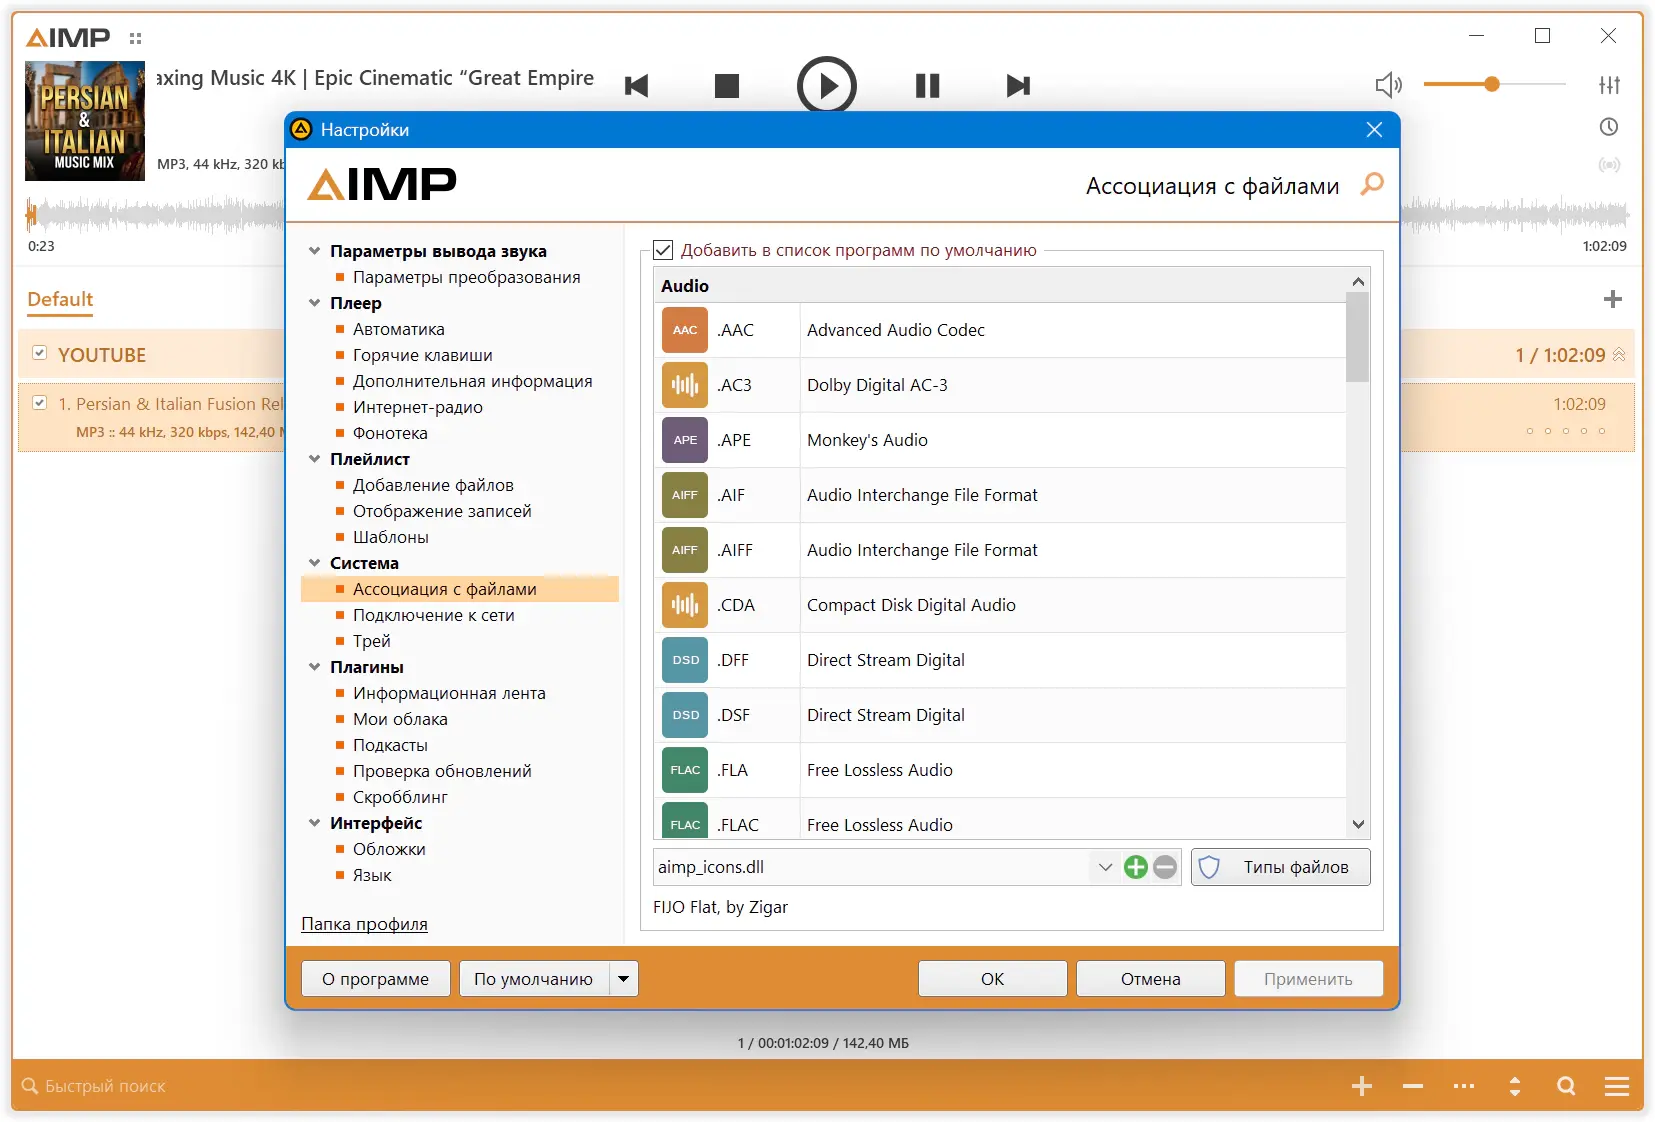Screen dimensions: 1655x1122
Task: Select the .AC3 file type icon
Action: 685,385
